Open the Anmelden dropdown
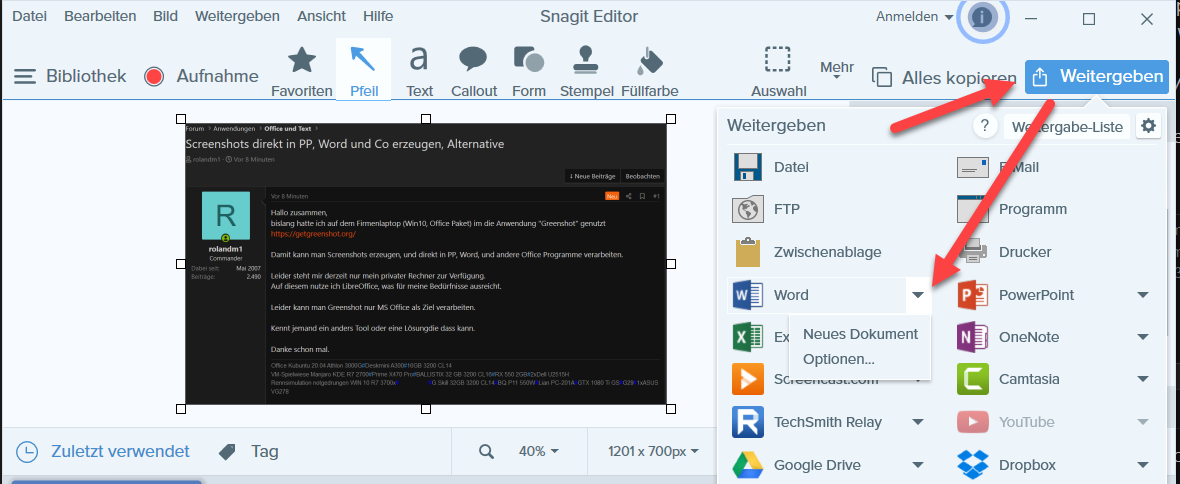 point(914,17)
